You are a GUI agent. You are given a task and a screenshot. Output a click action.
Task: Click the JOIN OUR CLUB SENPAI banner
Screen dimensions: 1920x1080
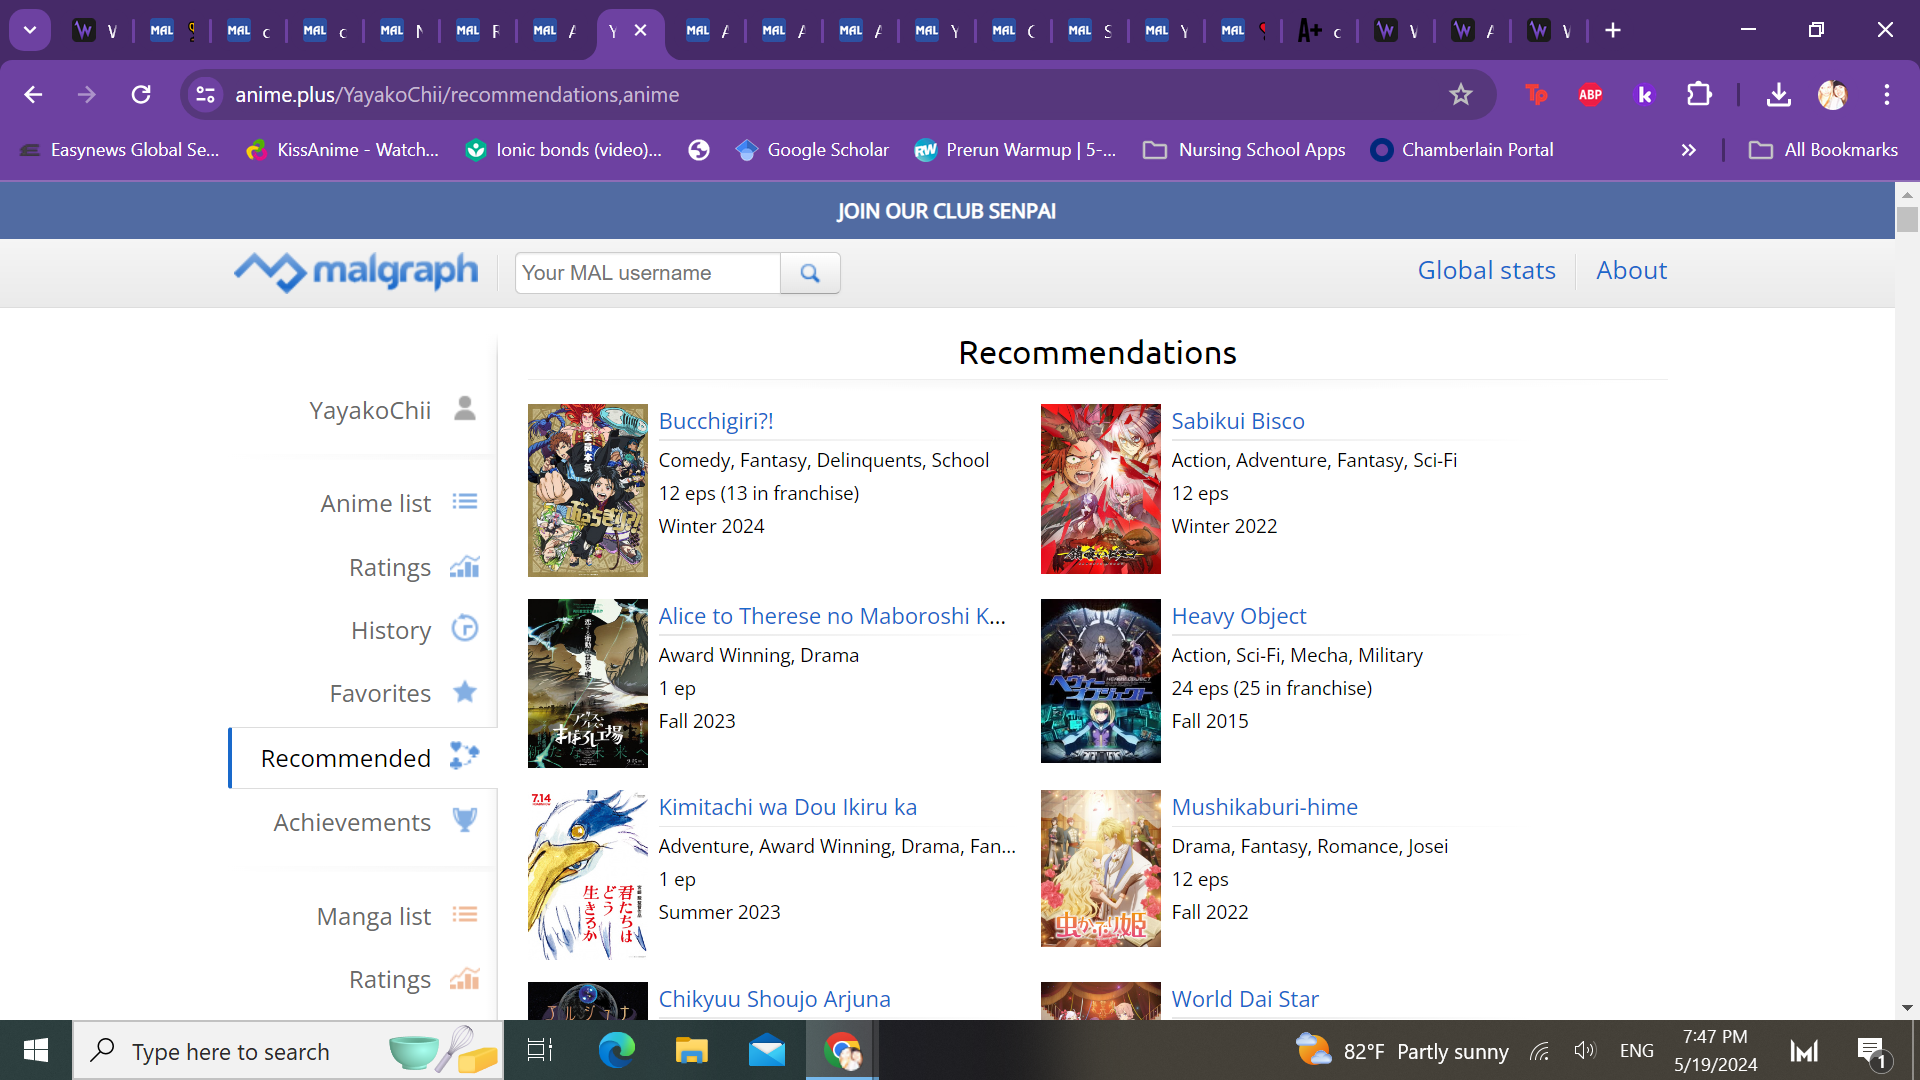tap(946, 211)
